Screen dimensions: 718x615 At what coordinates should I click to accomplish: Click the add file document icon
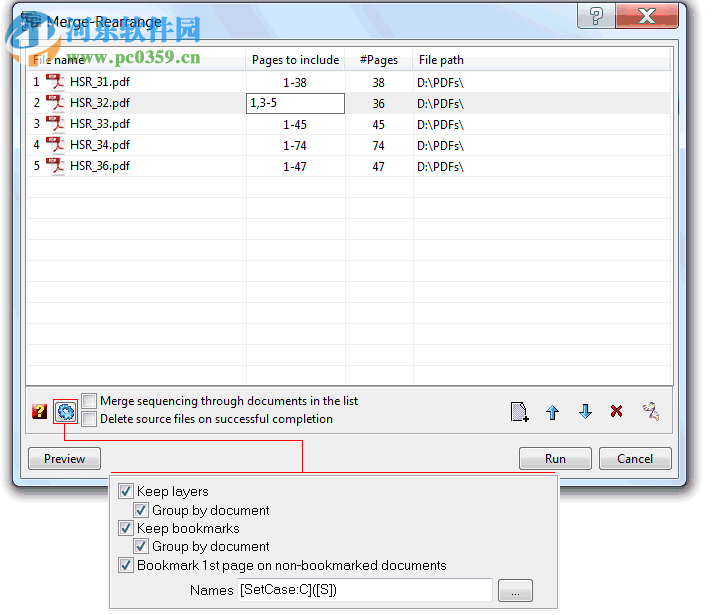point(519,412)
